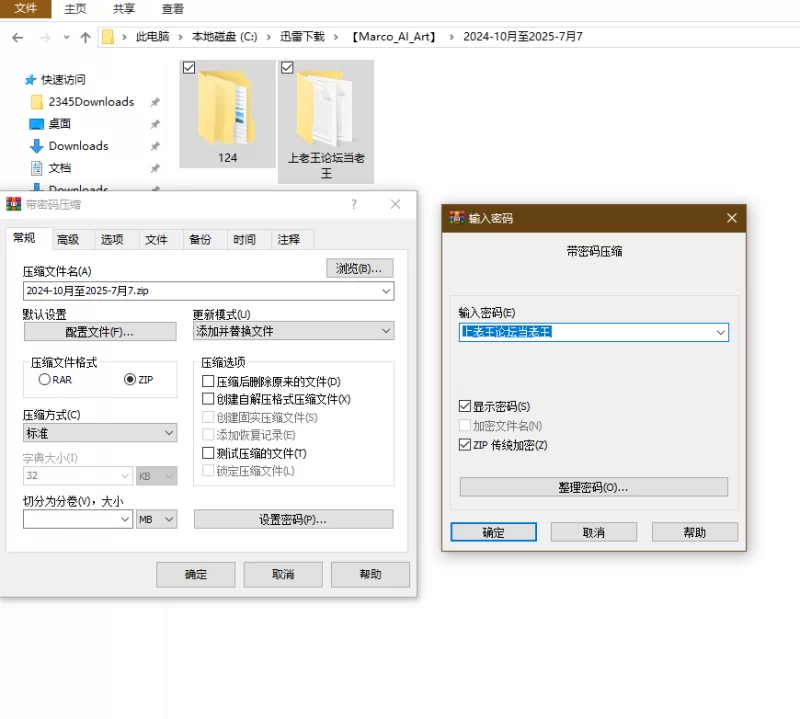Enable 压缩后删除原来的文件 option
The image size is (800, 719).
coord(208,382)
